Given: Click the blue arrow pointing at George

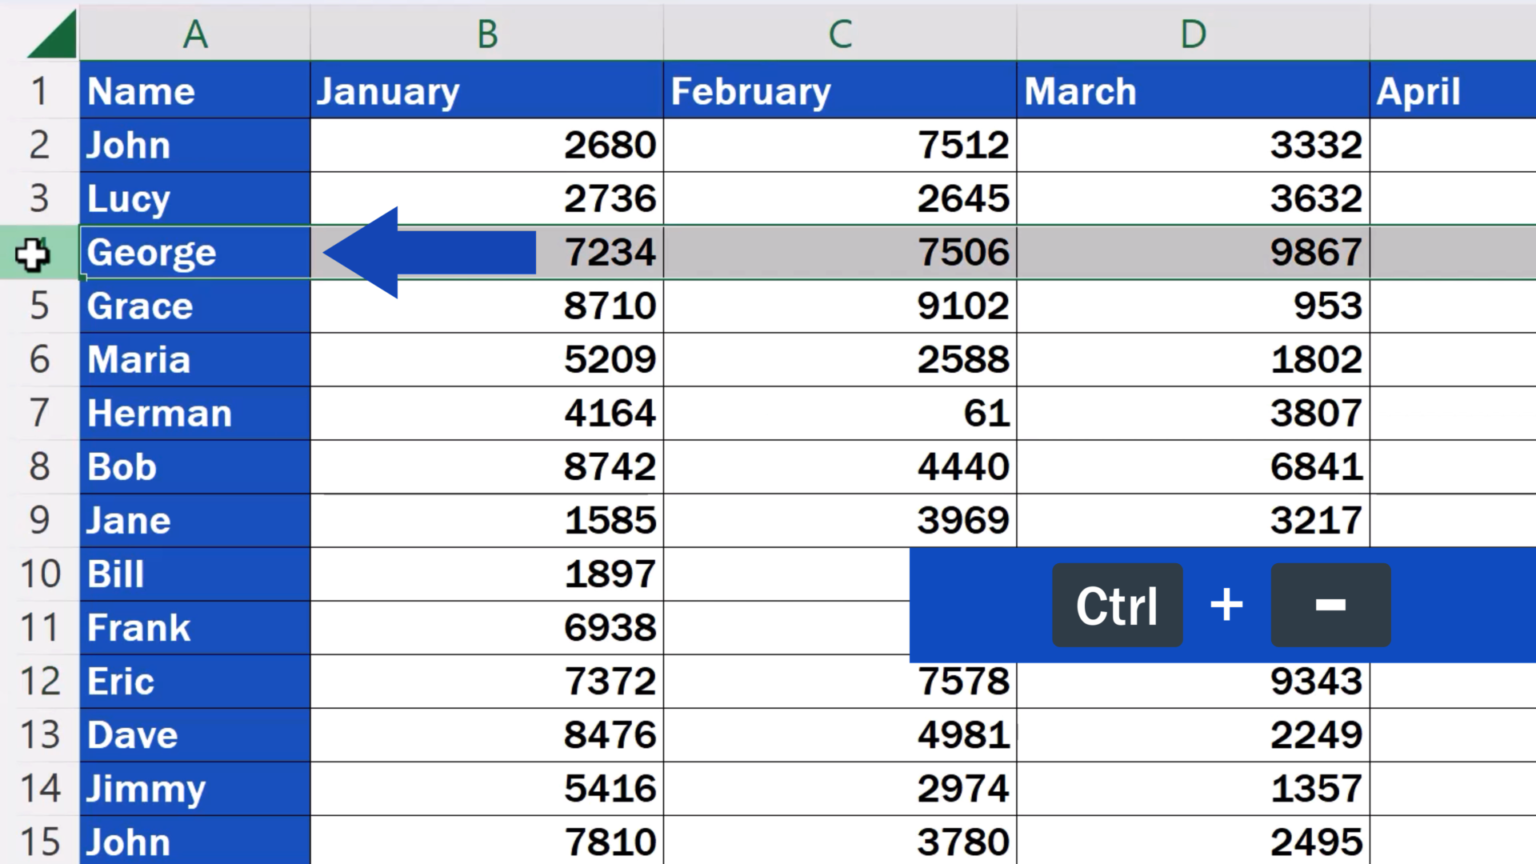Looking at the screenshot, I should click(430, 253).
